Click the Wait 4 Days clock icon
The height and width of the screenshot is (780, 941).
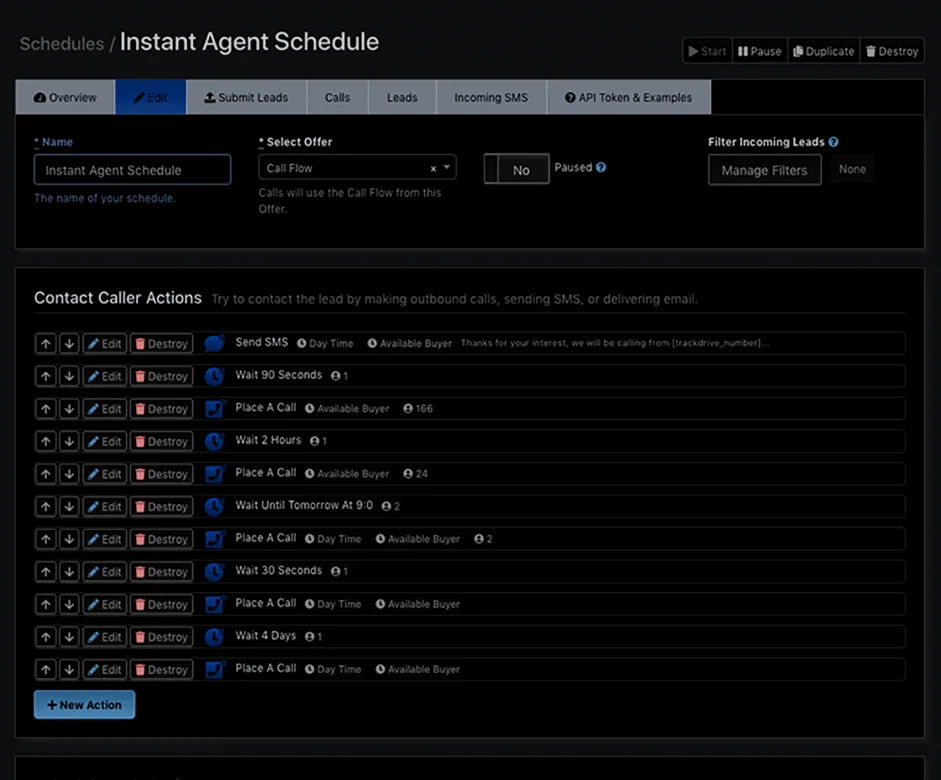214,637
